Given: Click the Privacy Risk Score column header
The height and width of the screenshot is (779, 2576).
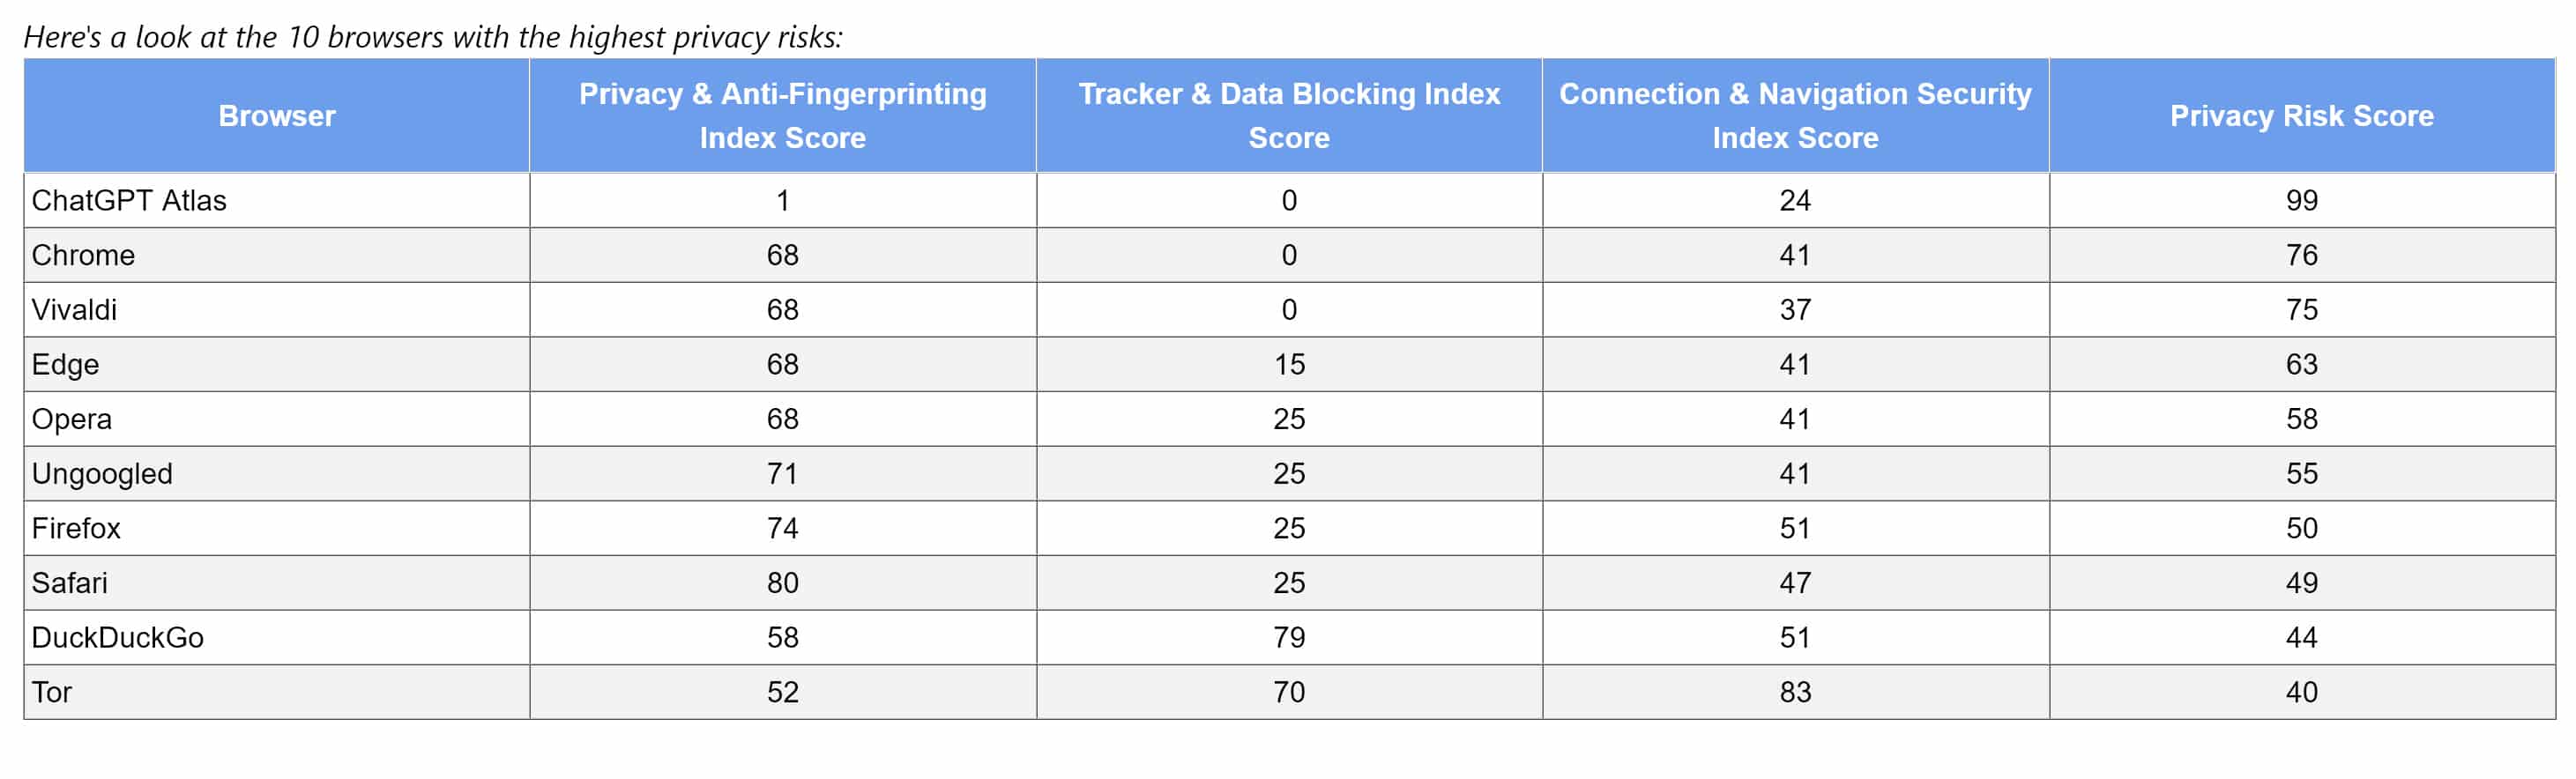Looking at the screenshot, I should tap(2301, 116).
